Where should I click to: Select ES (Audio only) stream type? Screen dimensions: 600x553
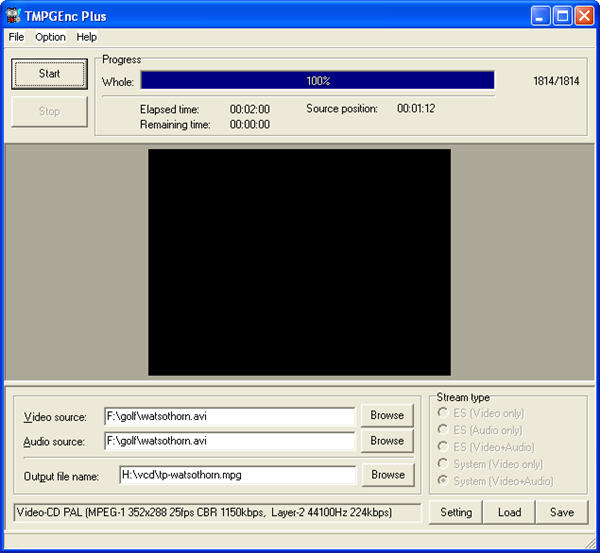pyautogui.click(x=480, y=430)
